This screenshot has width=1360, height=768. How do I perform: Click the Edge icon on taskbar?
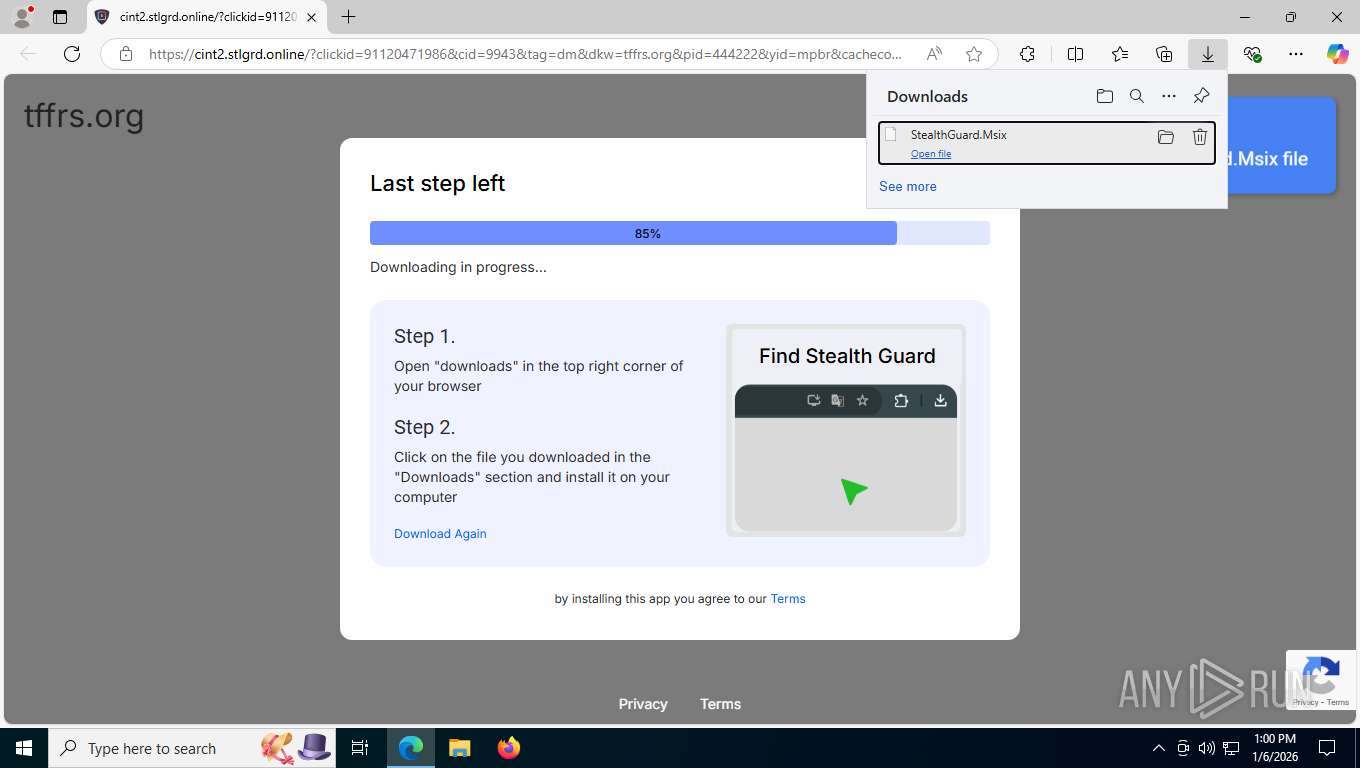410,748
